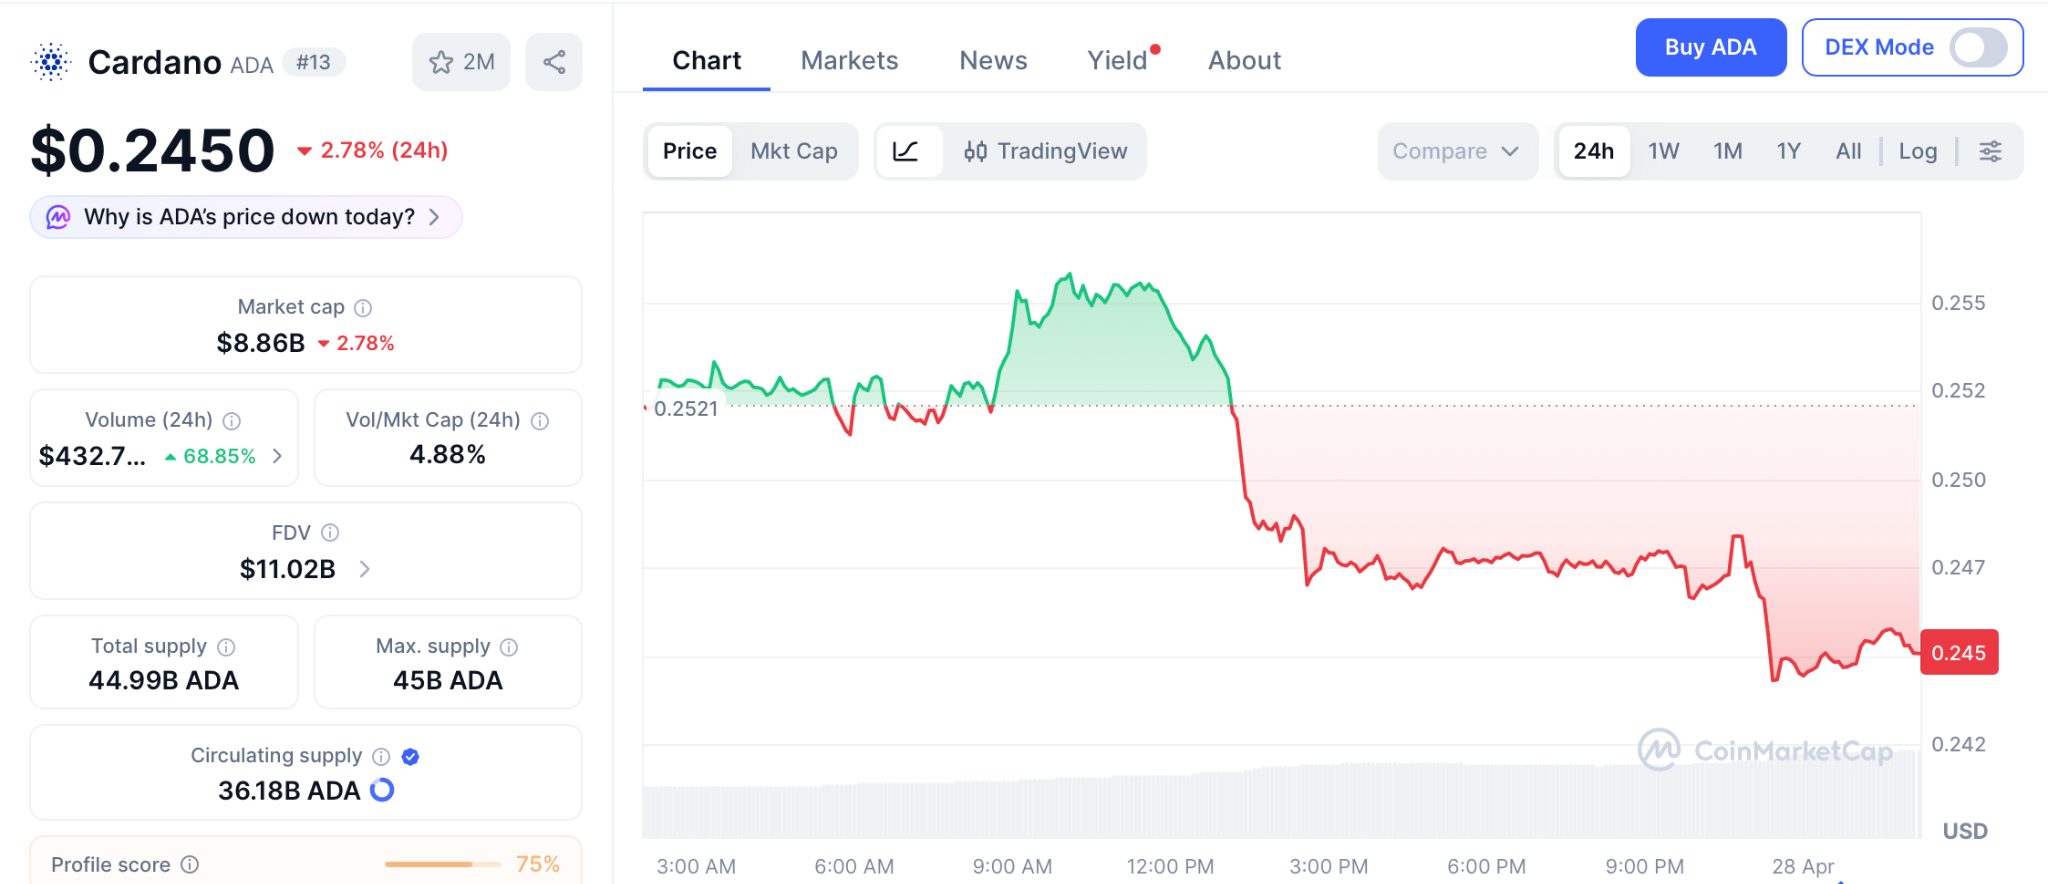The height and width of the screenshot is (884, 2048).
Task: Click the star watchlist icon
Action: pos(441,62)
